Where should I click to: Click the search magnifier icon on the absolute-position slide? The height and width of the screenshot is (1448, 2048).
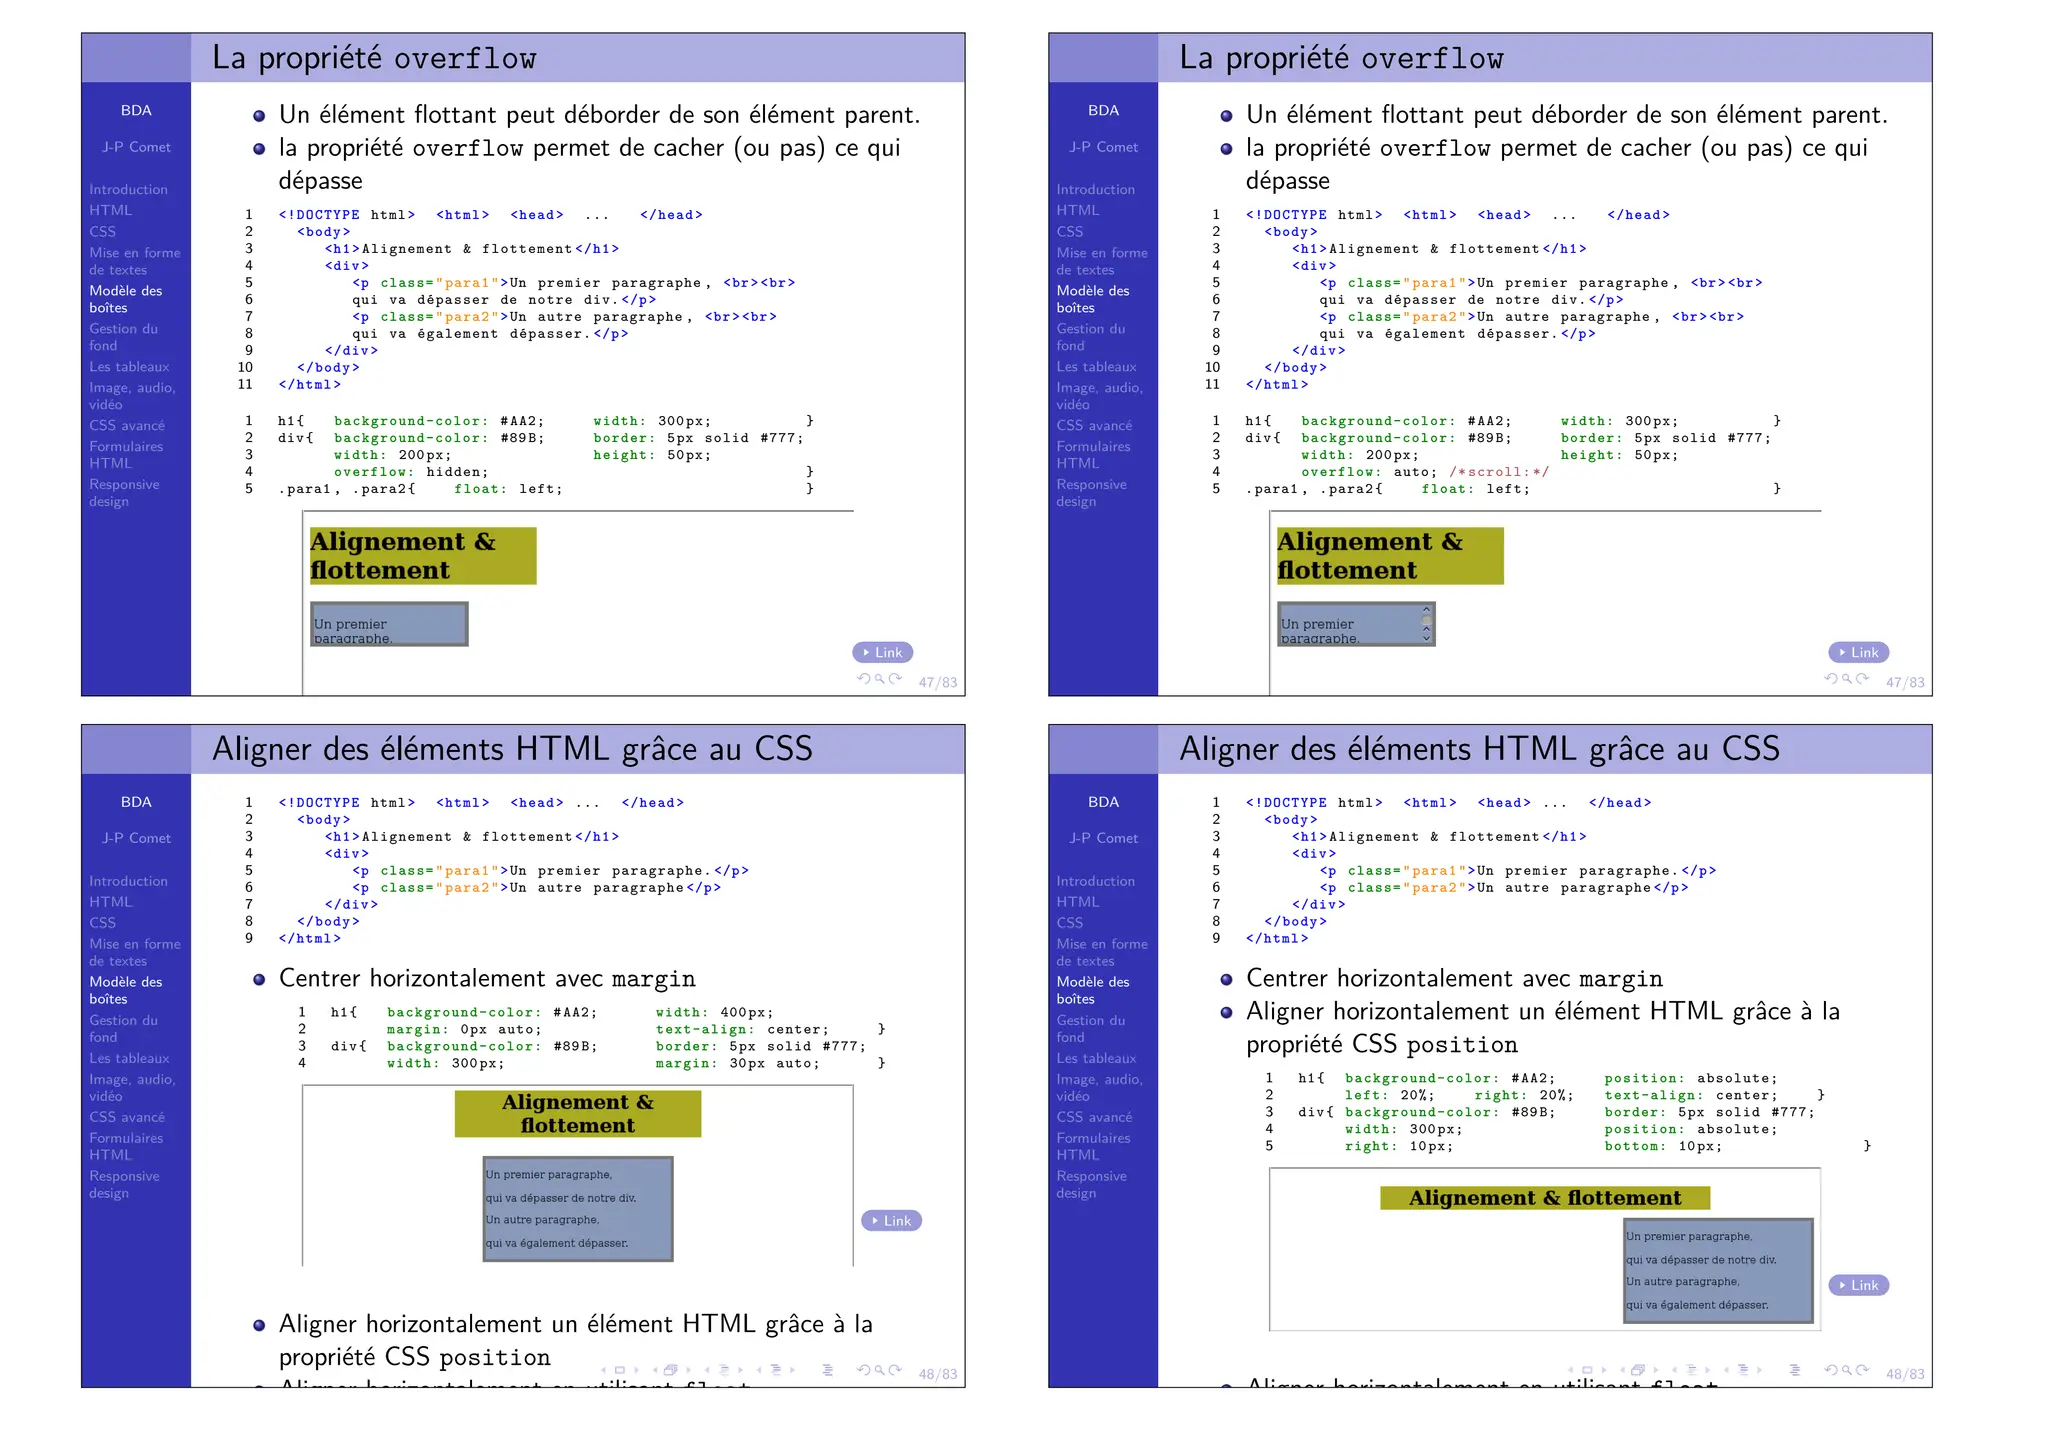click(1846, 1370)
